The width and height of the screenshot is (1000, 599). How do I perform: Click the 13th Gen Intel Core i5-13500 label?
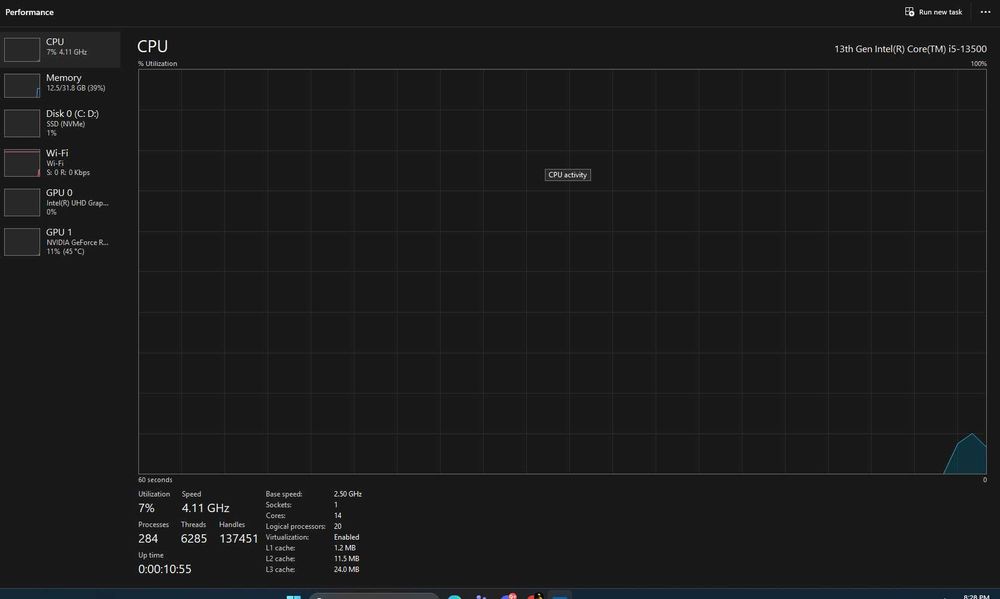(910, 49)
